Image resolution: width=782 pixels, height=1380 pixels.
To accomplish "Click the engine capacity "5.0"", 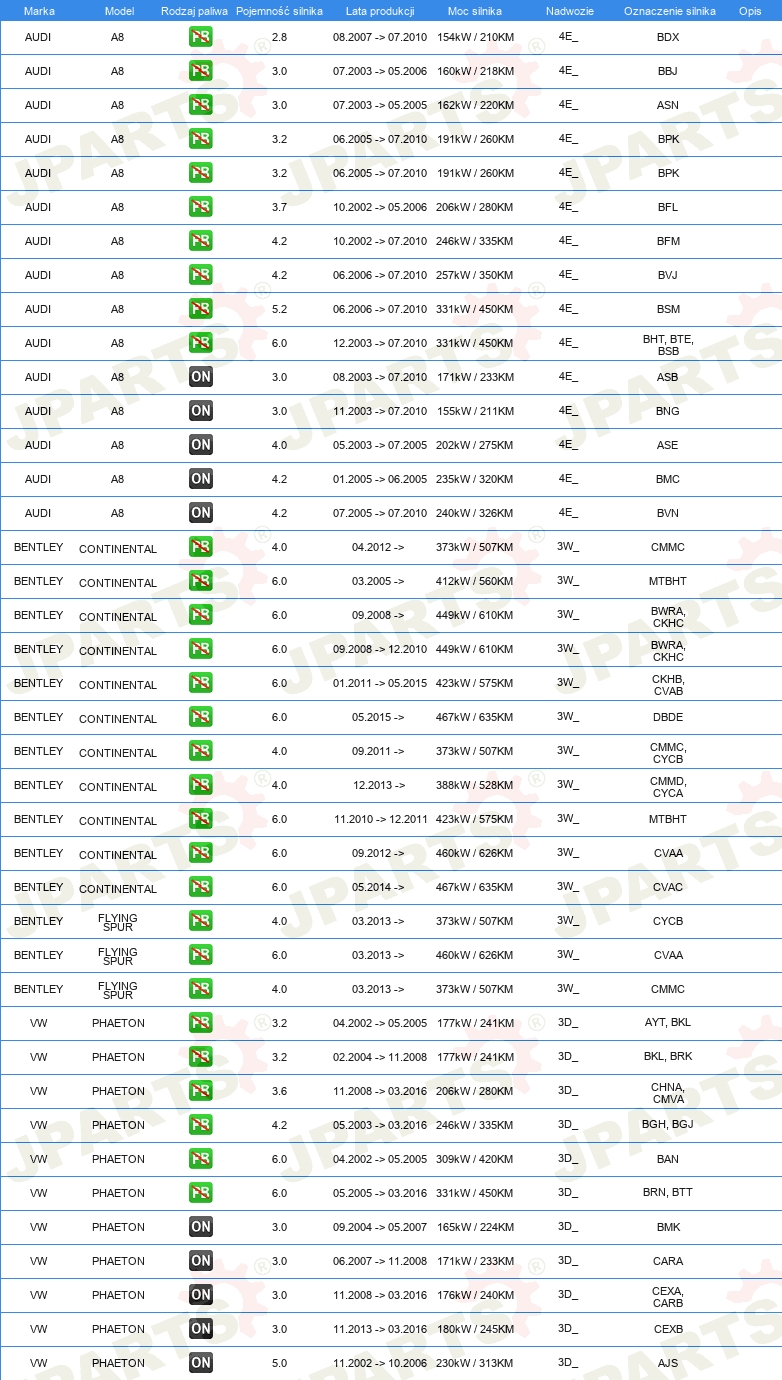I will click(280, 1363).
